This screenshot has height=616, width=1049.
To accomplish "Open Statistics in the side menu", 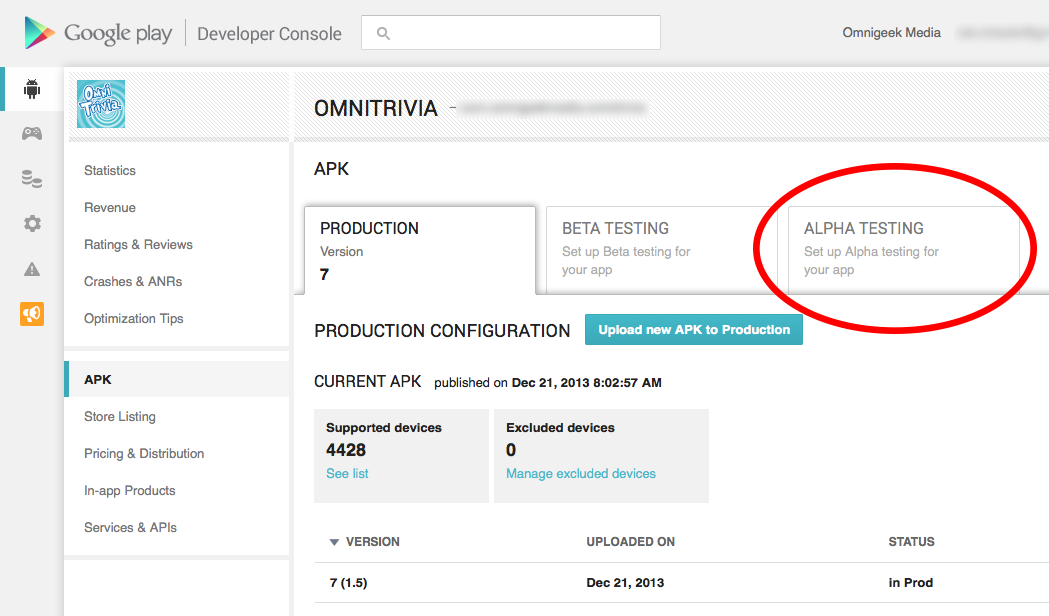I will pos(110,171).
